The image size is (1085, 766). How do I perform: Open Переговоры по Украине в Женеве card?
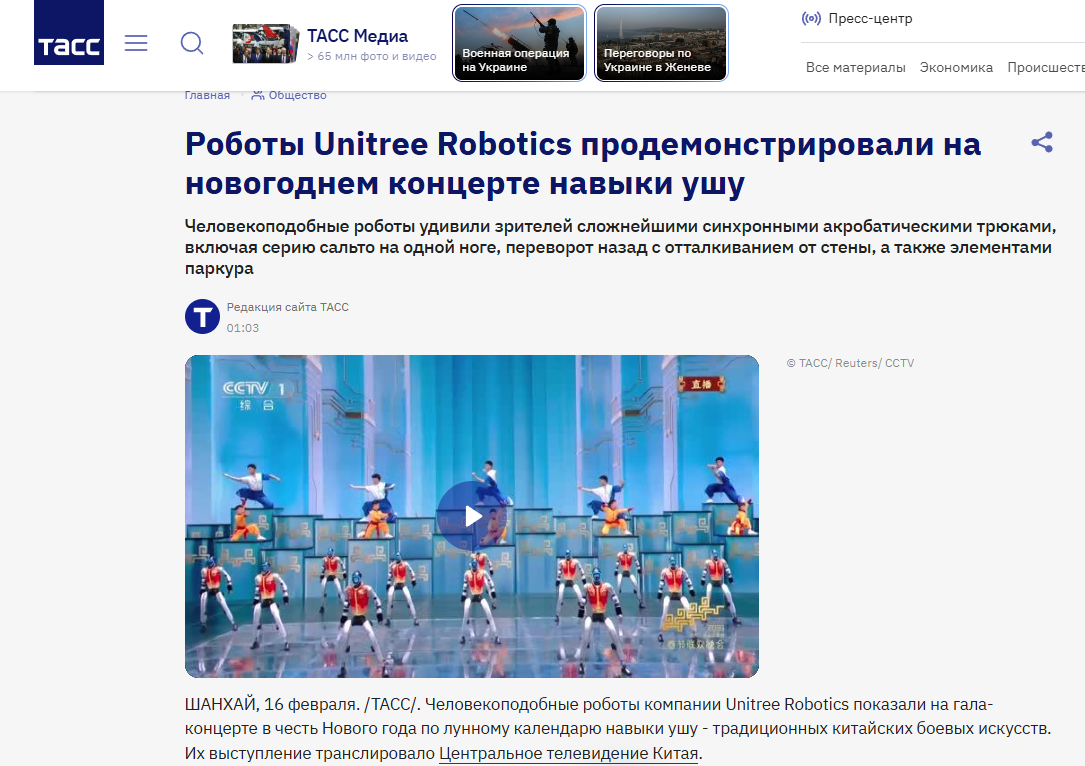(661, 43)
